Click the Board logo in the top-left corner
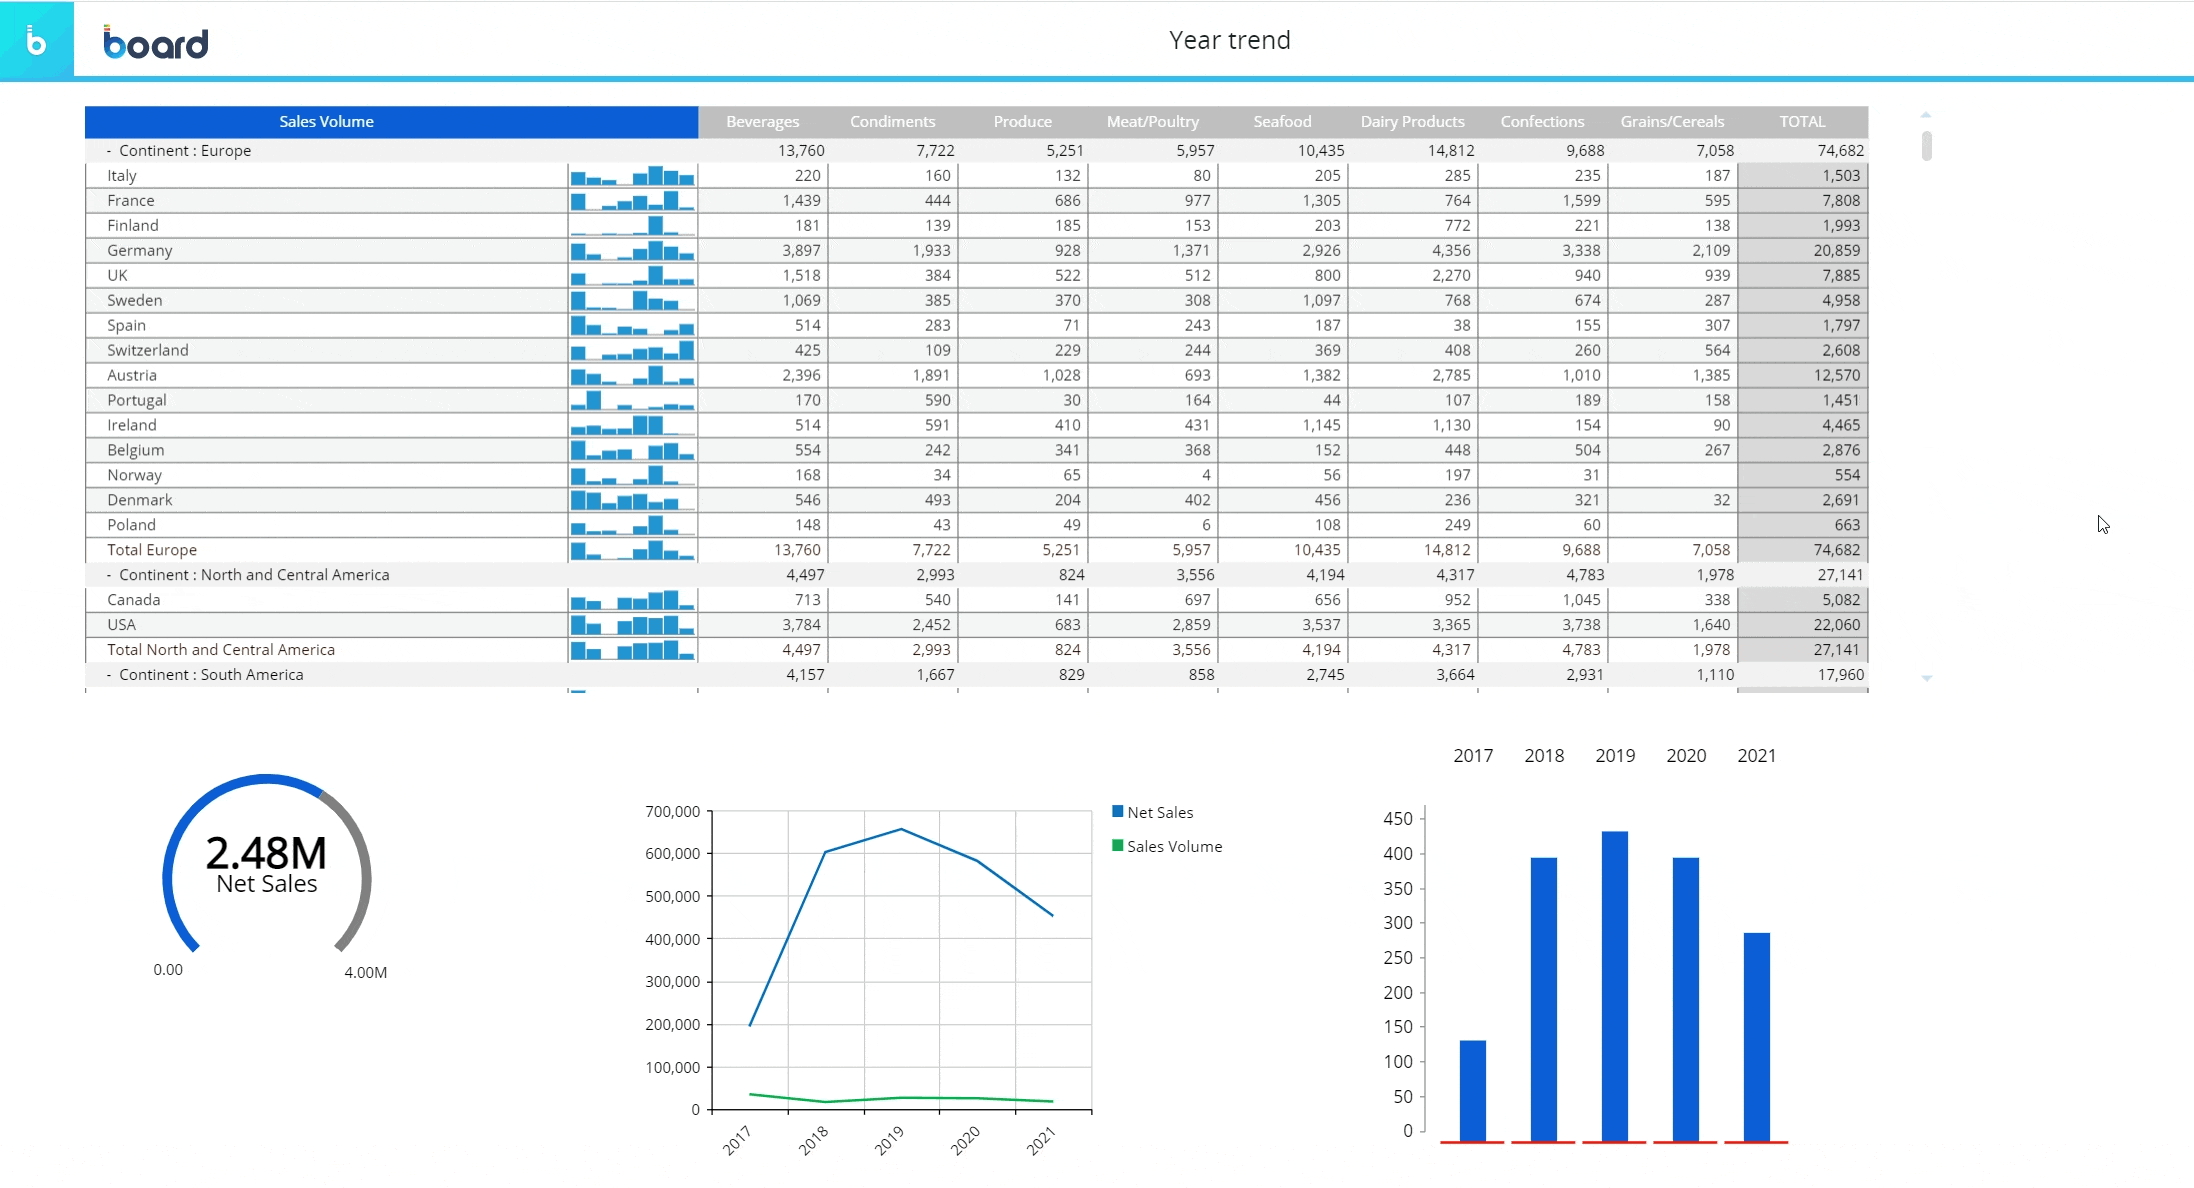 point(155,41)
